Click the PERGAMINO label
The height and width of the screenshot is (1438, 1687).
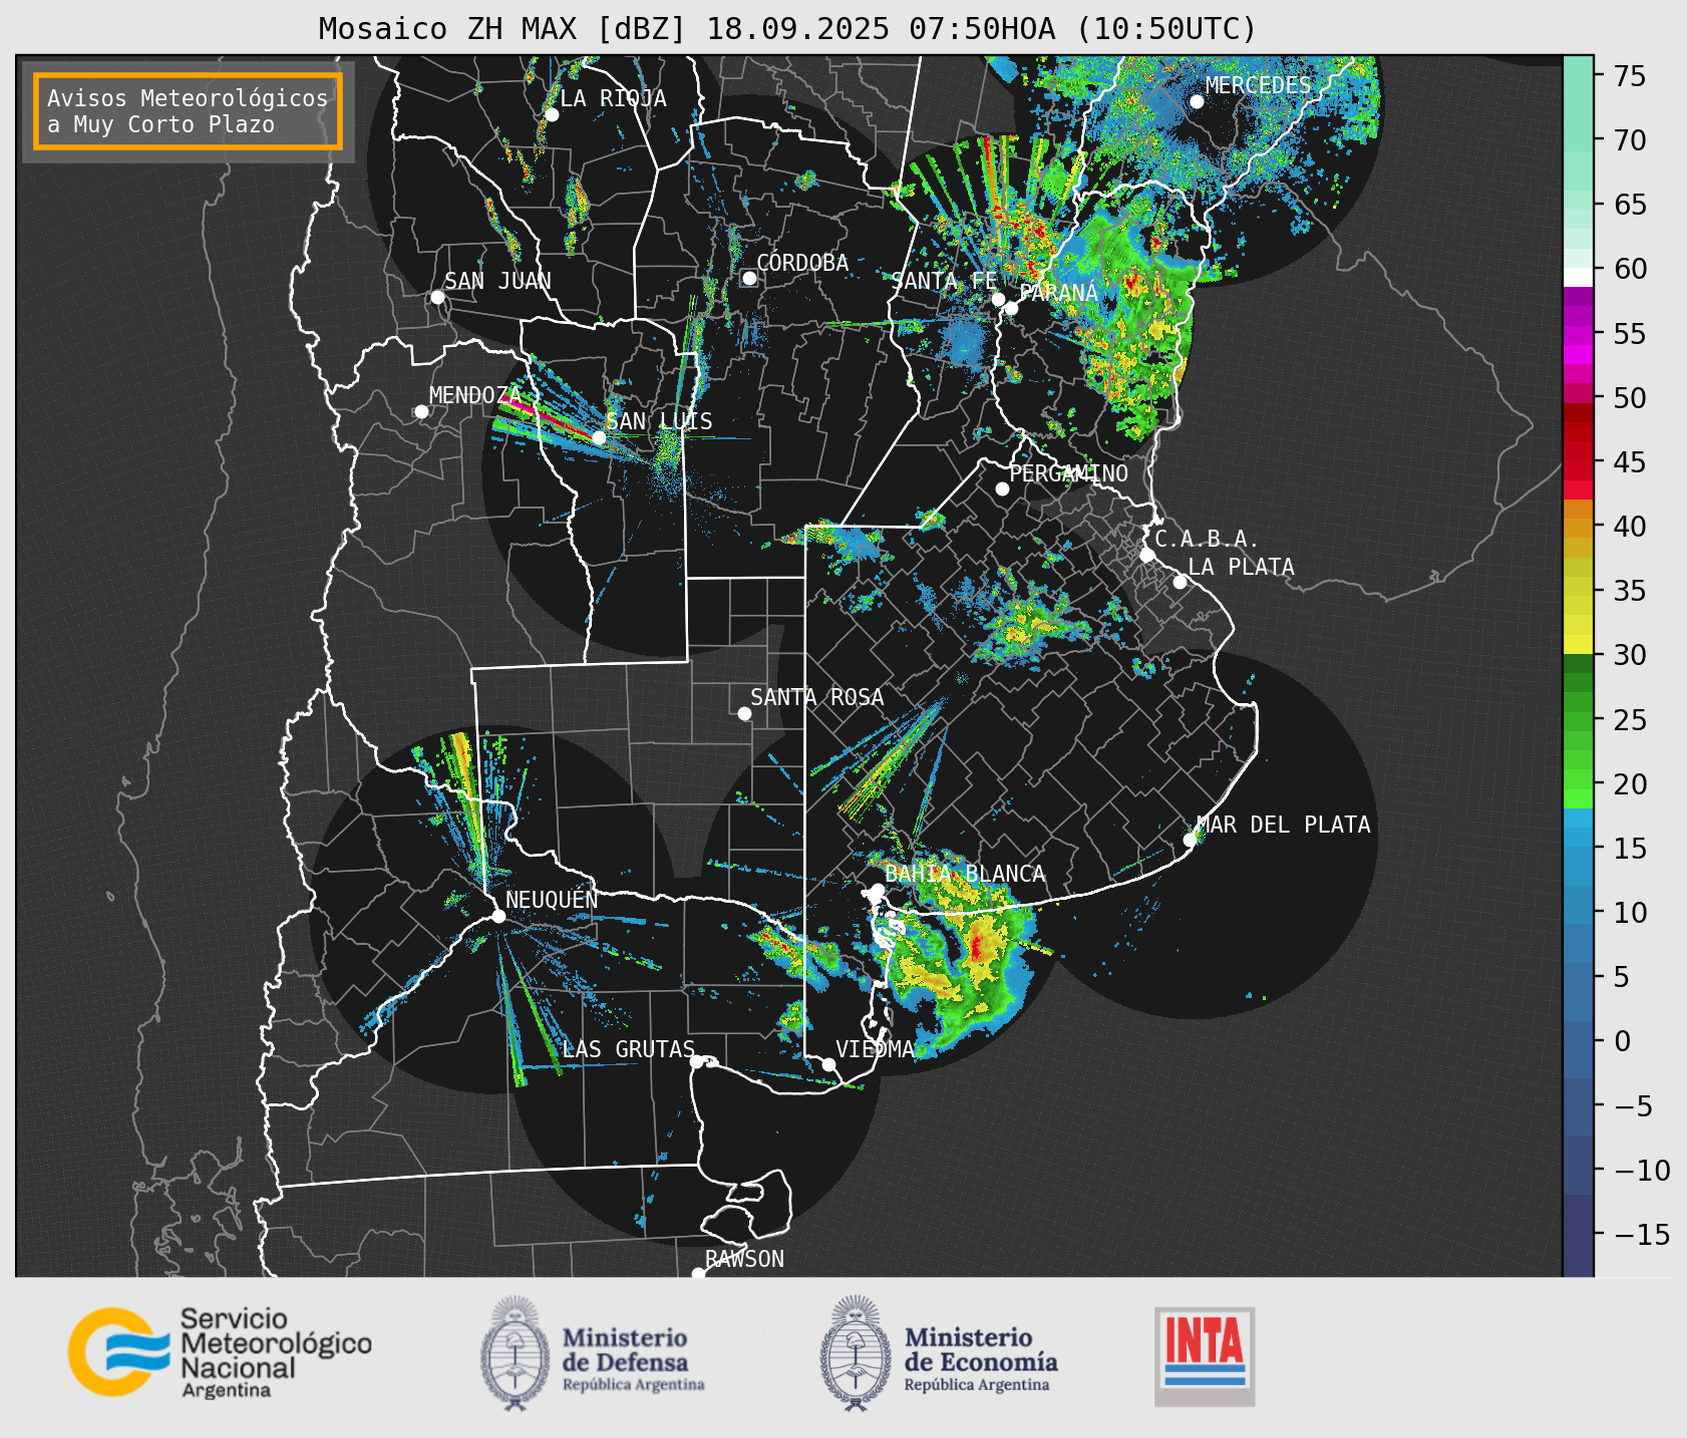coord(1069,473)
